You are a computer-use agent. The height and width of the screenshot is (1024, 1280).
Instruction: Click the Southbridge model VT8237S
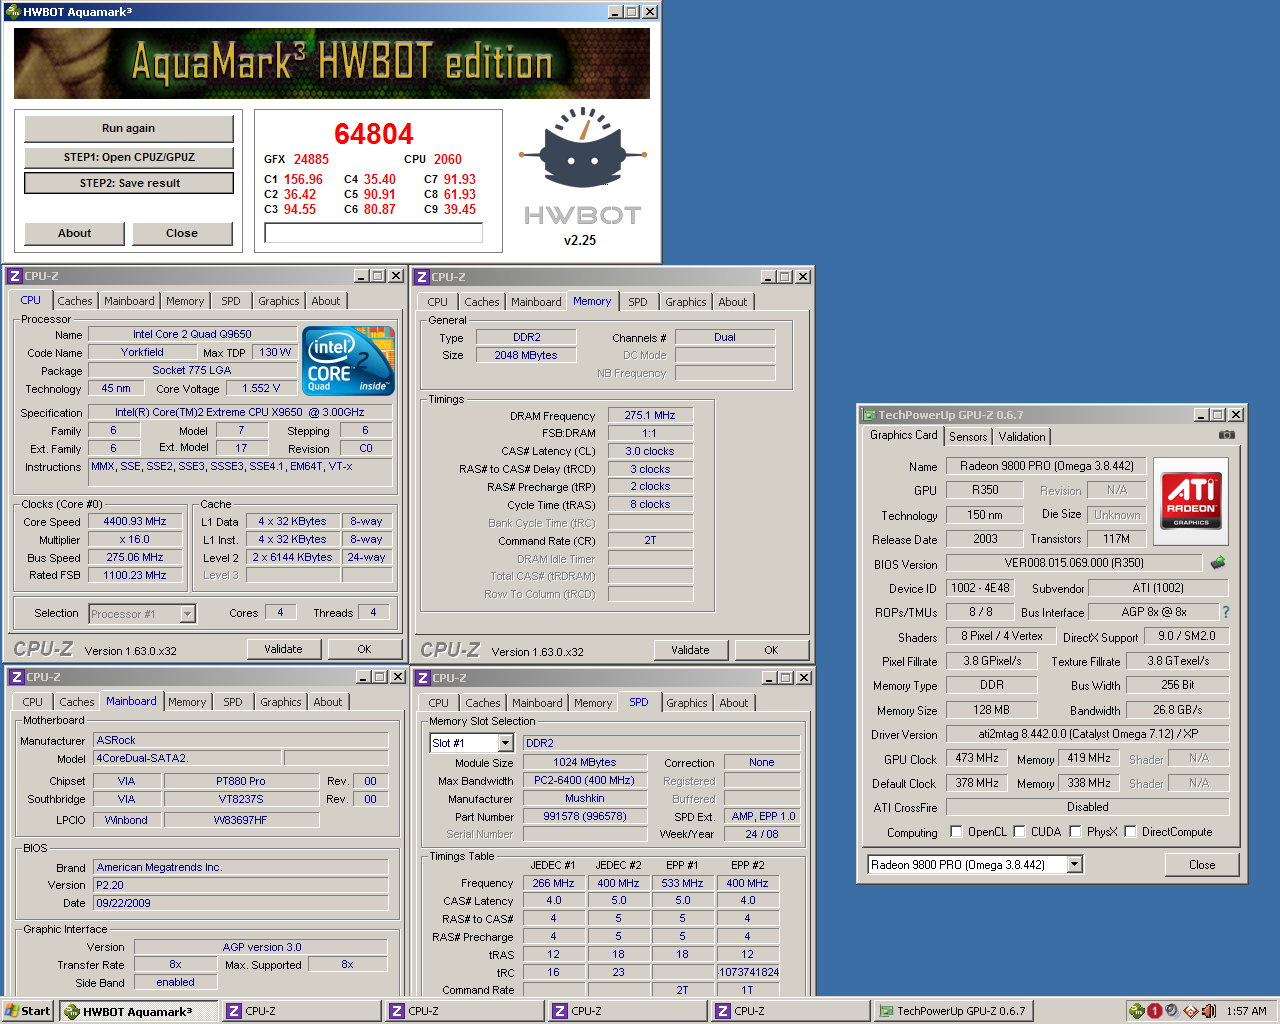pos(241,799)
